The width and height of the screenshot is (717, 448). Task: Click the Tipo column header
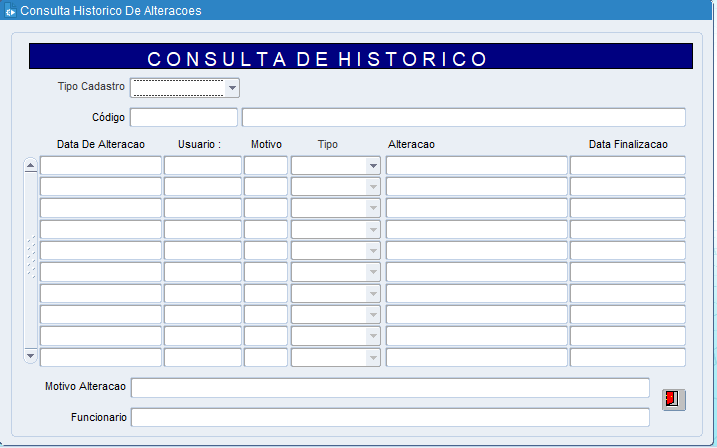[327, 144]
